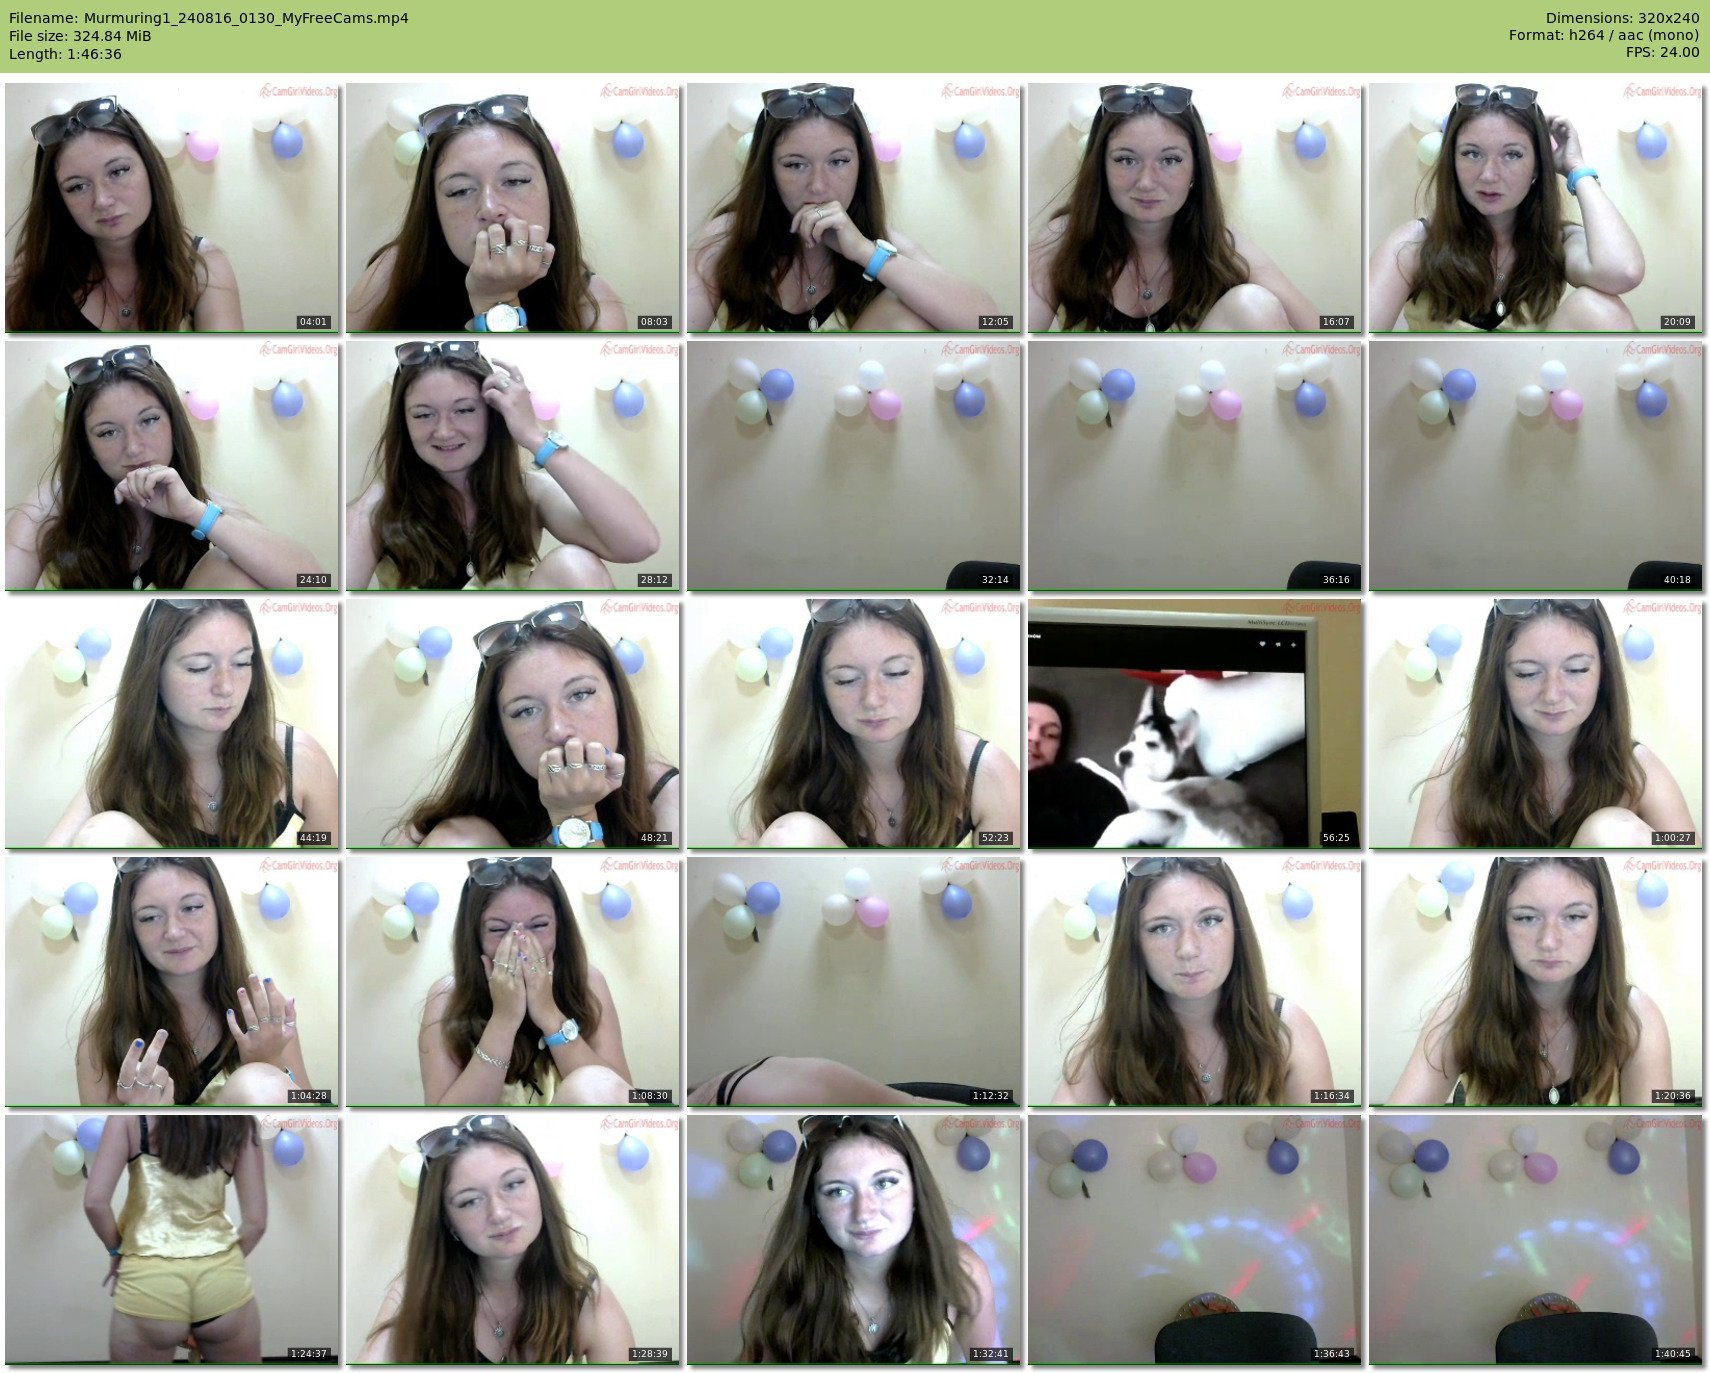
Task: Select the "File size: 324.84 MiB" text
Action: pyautogui.click(x=80, y=36)
